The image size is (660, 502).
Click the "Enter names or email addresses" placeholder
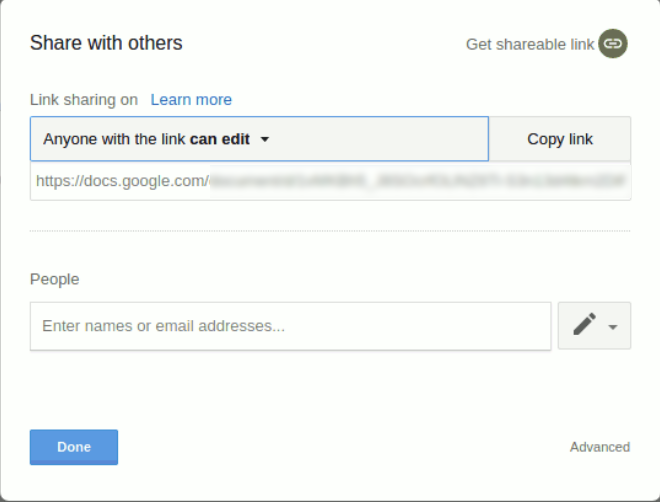[x=163, y=326]
